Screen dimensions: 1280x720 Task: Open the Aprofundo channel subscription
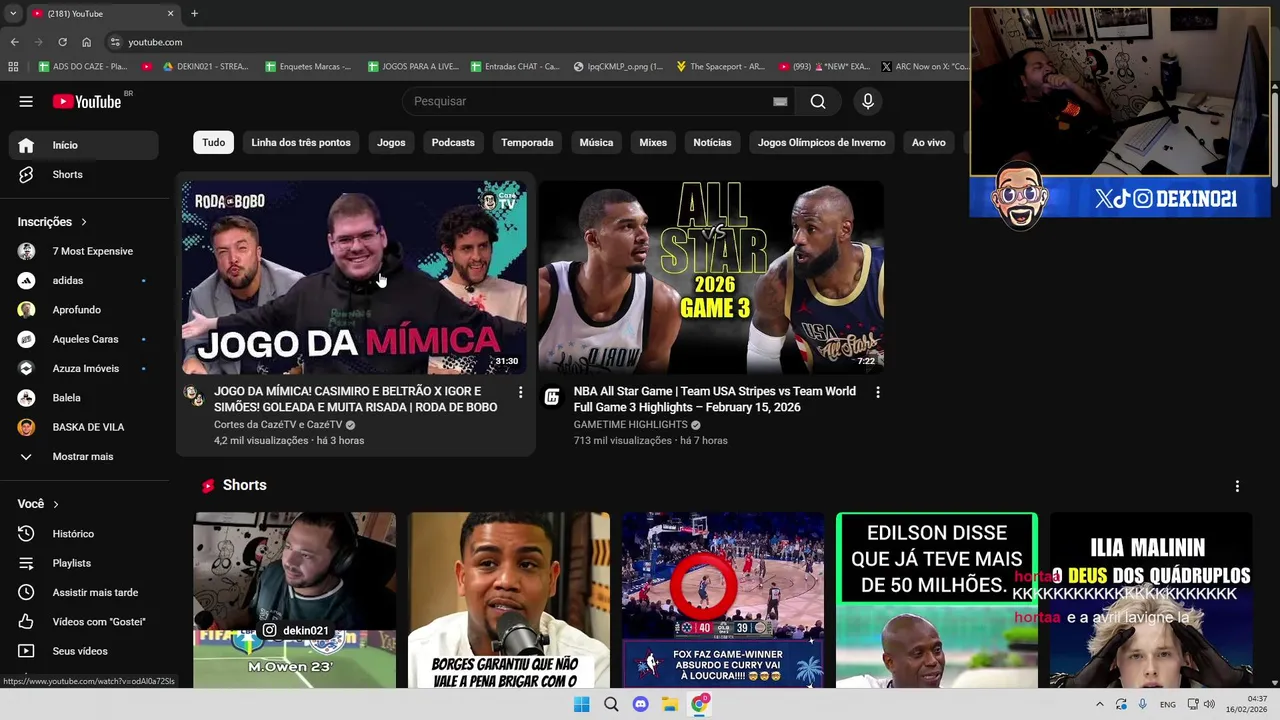pyautogui.click(x=84, y=310)
